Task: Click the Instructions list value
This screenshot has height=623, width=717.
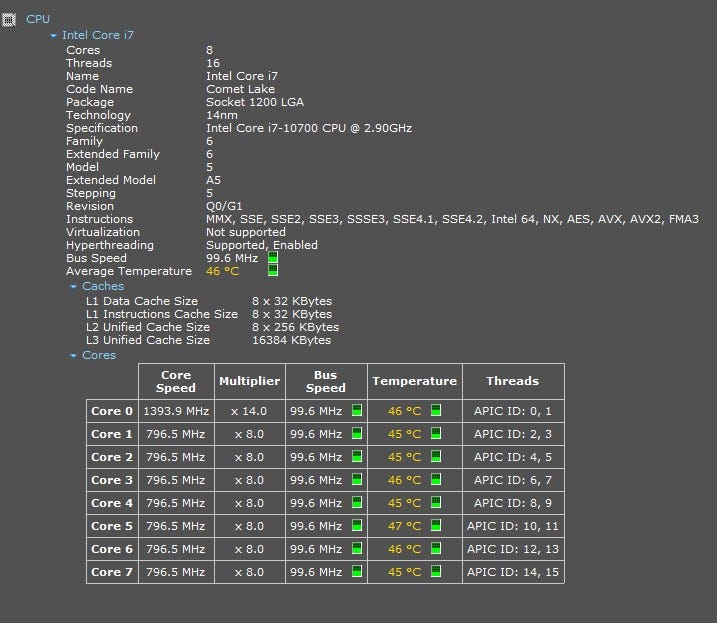Action: coord(452,219)
